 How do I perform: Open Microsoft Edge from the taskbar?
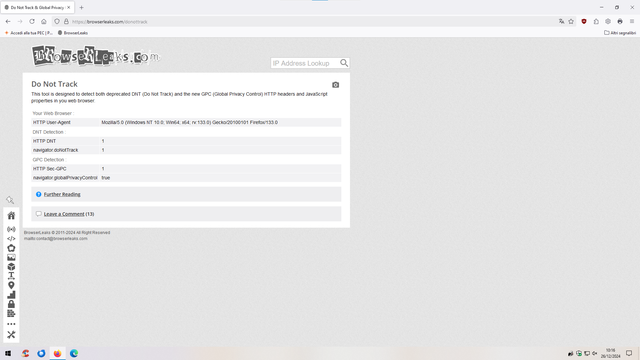pyautogui.click(x=74, y=353)
